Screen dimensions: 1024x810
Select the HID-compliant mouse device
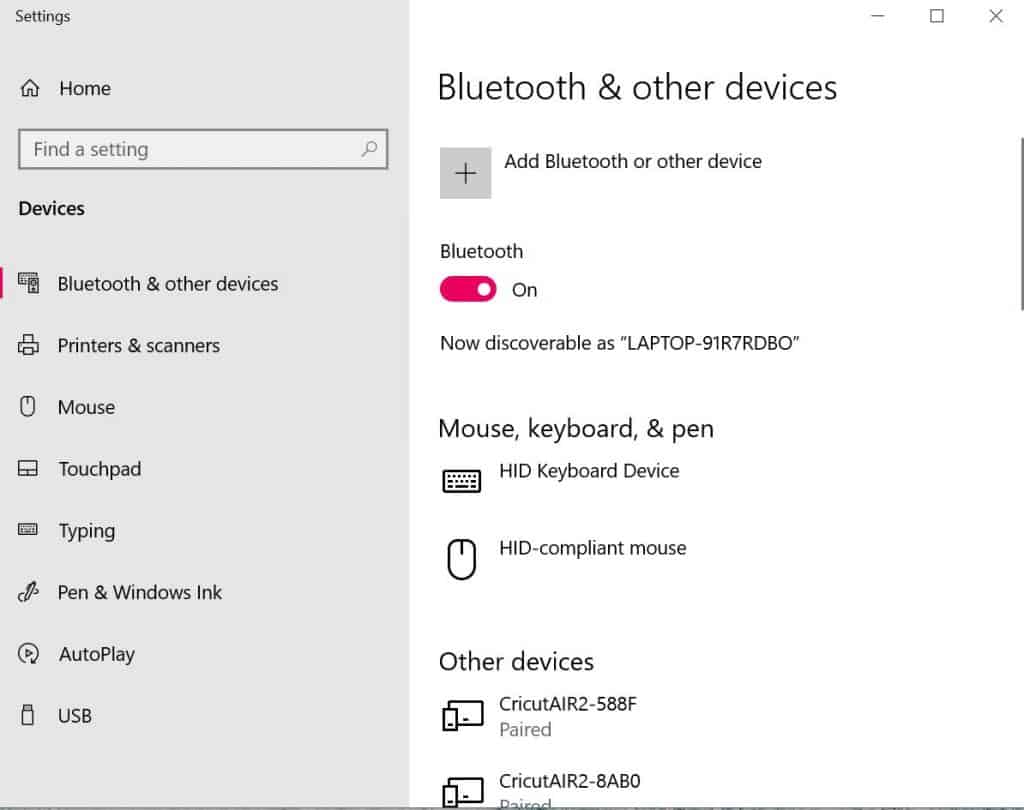click(592, 548)
